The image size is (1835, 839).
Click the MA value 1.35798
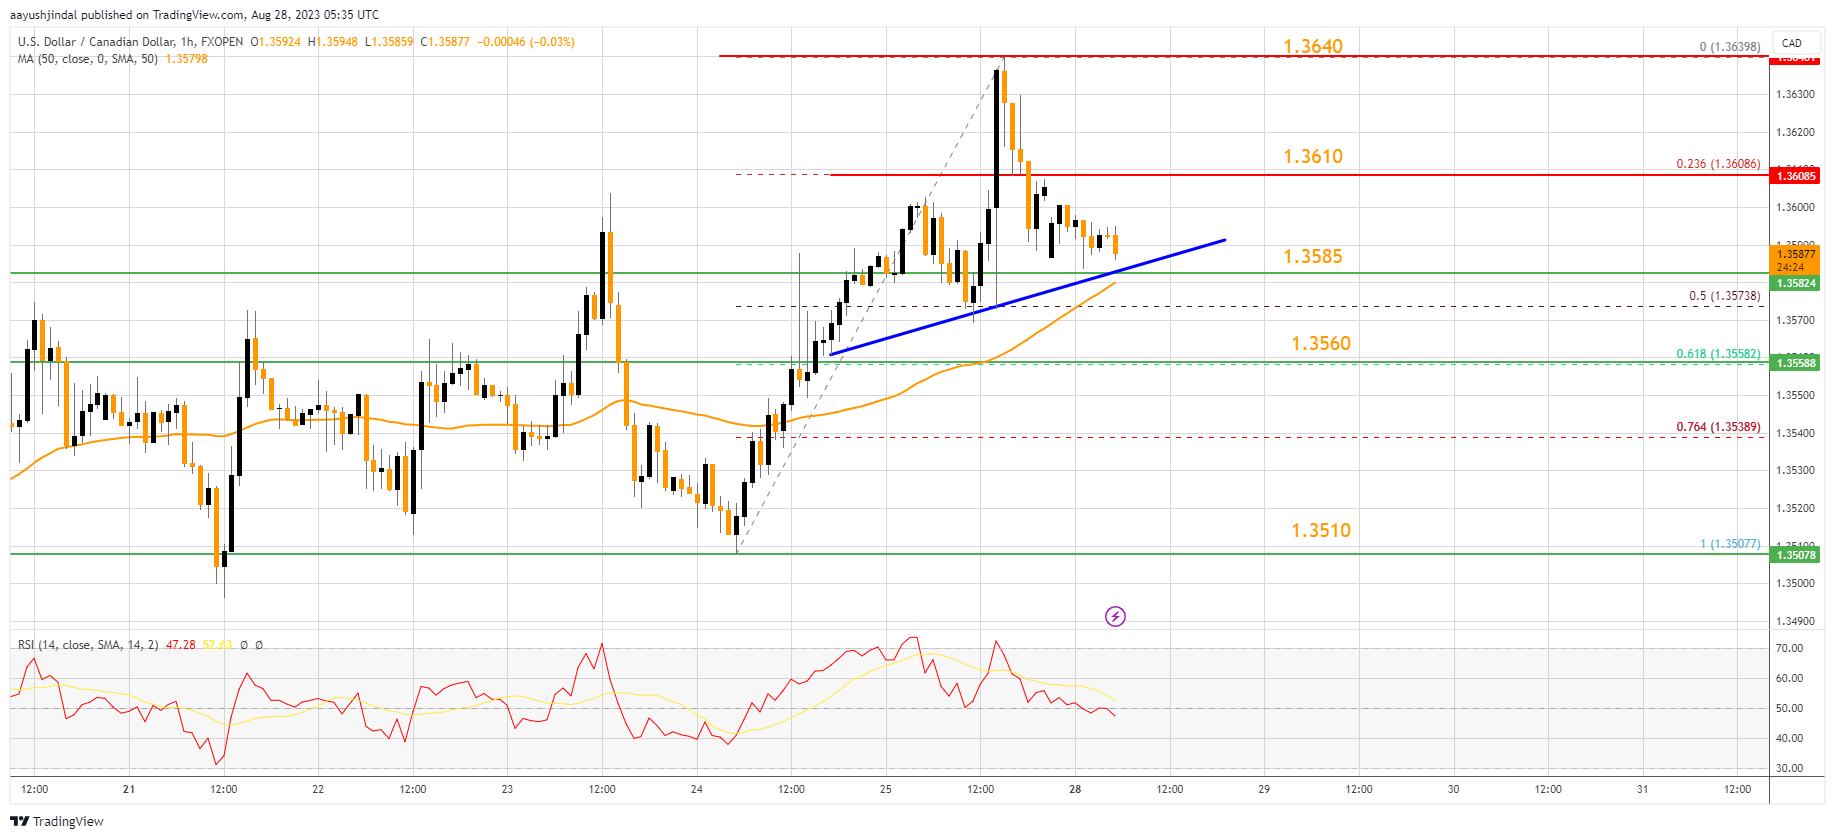click(x=186, y=59)
